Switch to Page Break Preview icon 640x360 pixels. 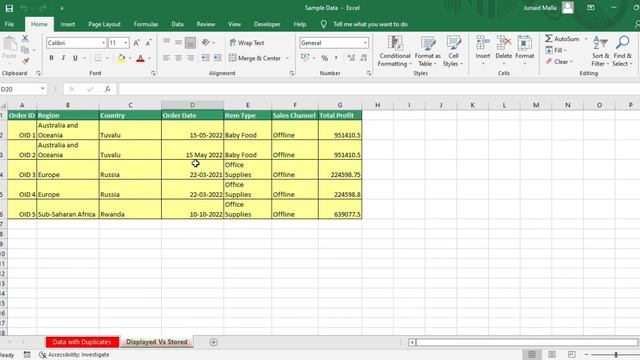[x=572, y=354]
